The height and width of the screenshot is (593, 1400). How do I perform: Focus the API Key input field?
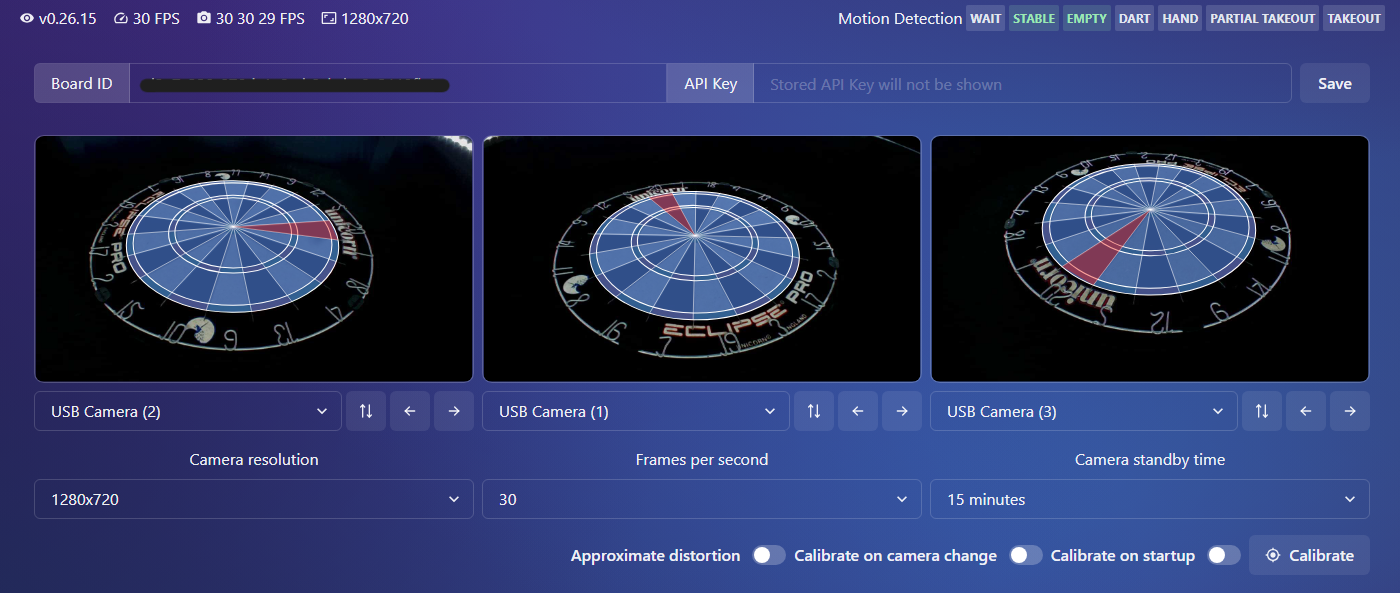coord(1022,84)
